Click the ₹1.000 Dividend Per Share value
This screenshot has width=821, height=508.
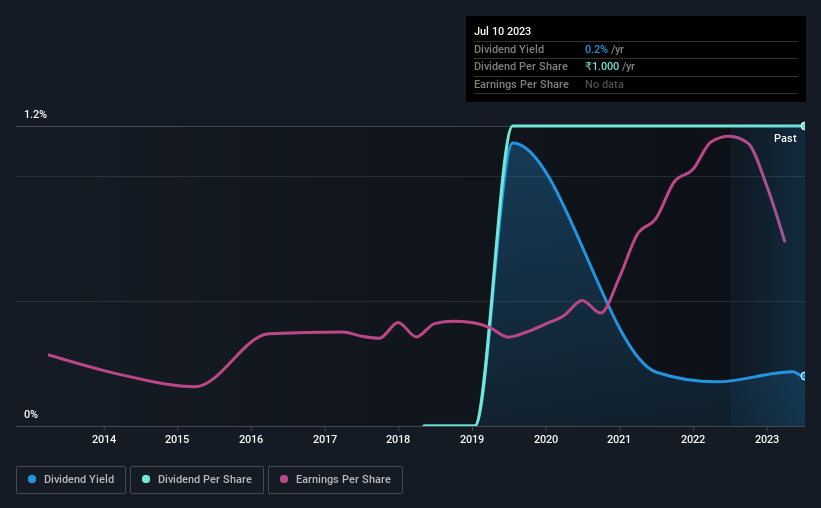pos(602,67)
